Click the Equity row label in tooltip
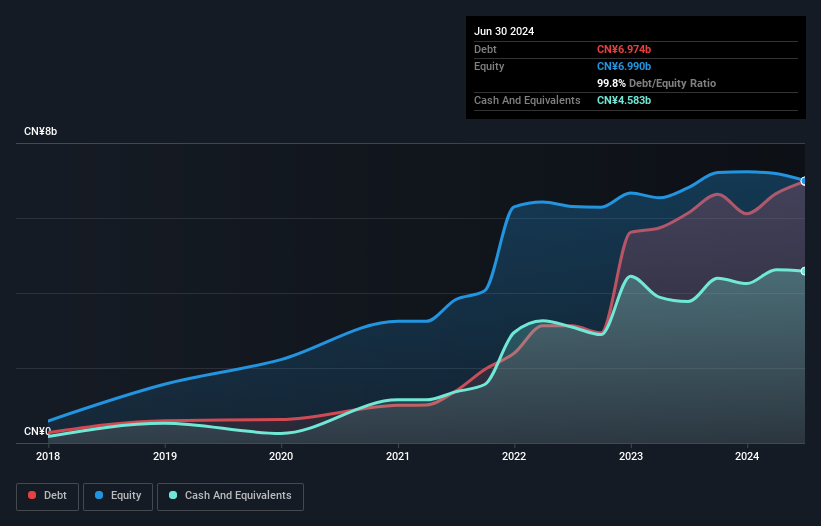 tap(489, 66)
